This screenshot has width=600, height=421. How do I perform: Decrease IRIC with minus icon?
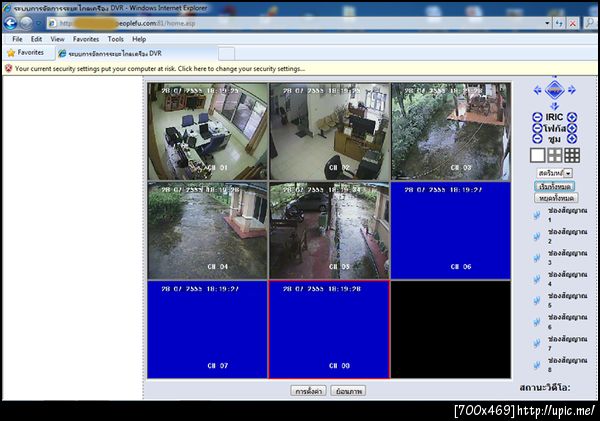tap(537, 117)
